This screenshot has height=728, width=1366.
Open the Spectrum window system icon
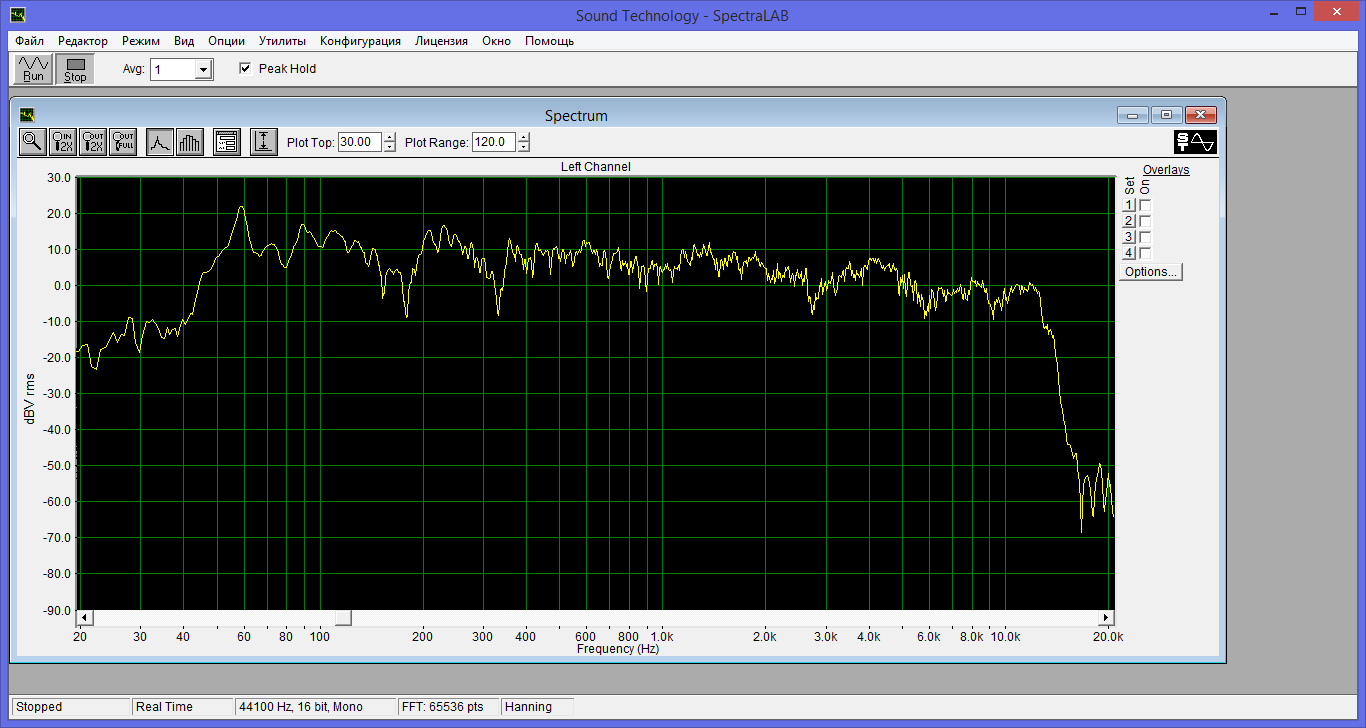tap(27, 115)
